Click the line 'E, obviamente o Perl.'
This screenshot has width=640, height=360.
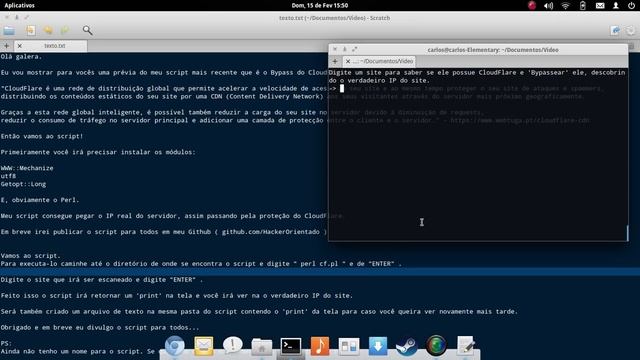click(40, 200)
